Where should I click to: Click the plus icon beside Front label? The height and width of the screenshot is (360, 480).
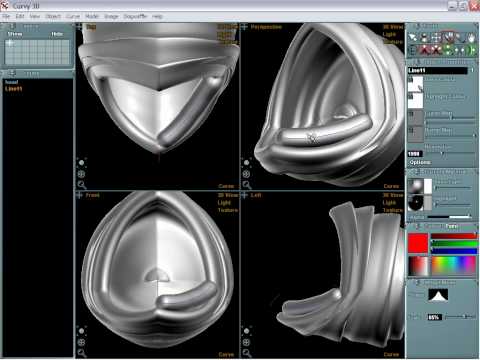pos(79,195)
